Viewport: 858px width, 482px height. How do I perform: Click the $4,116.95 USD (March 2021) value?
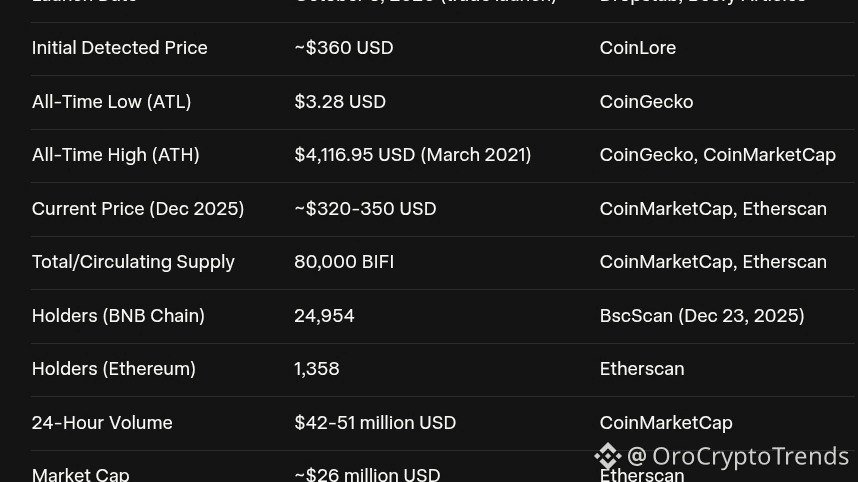(x=412, y=155)
